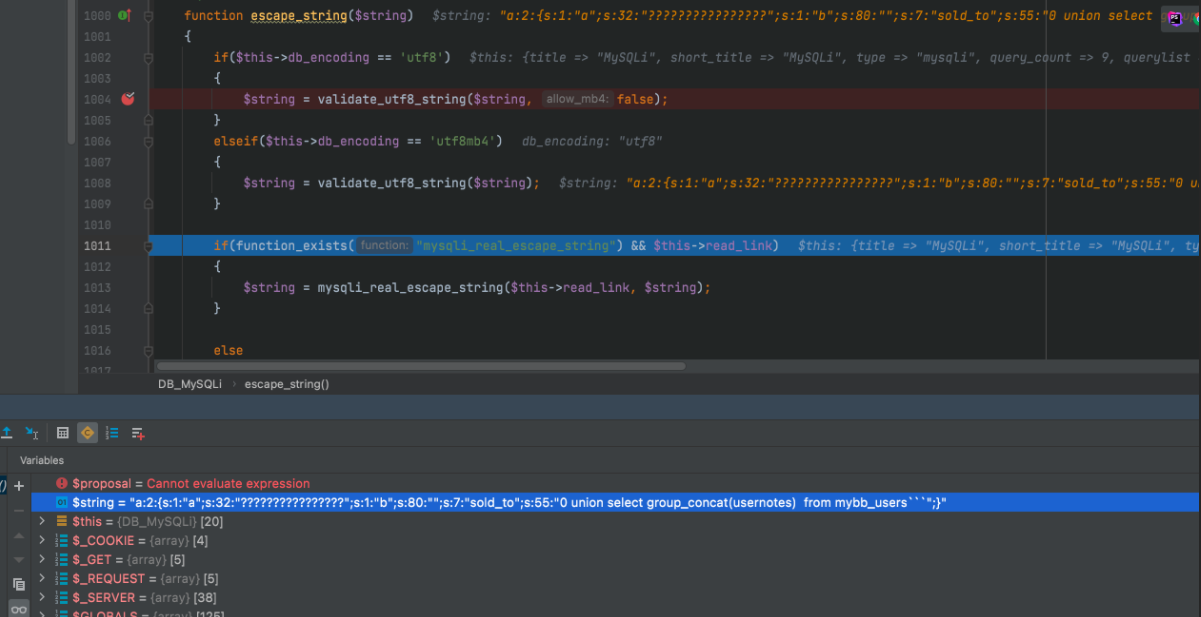Viewport: 1201px width, 617px height.
Task: Click line number 1011 in the gutter
Action: click(98, 246)
